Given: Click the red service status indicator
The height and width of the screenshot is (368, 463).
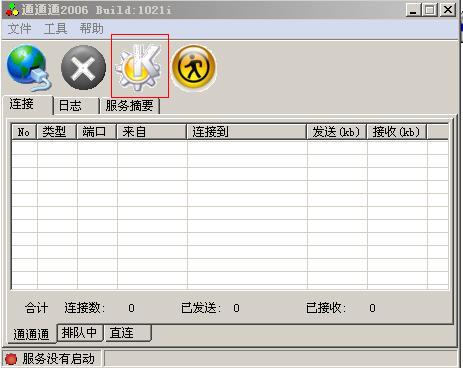Looking at the screenshot, I should point(11,359).
